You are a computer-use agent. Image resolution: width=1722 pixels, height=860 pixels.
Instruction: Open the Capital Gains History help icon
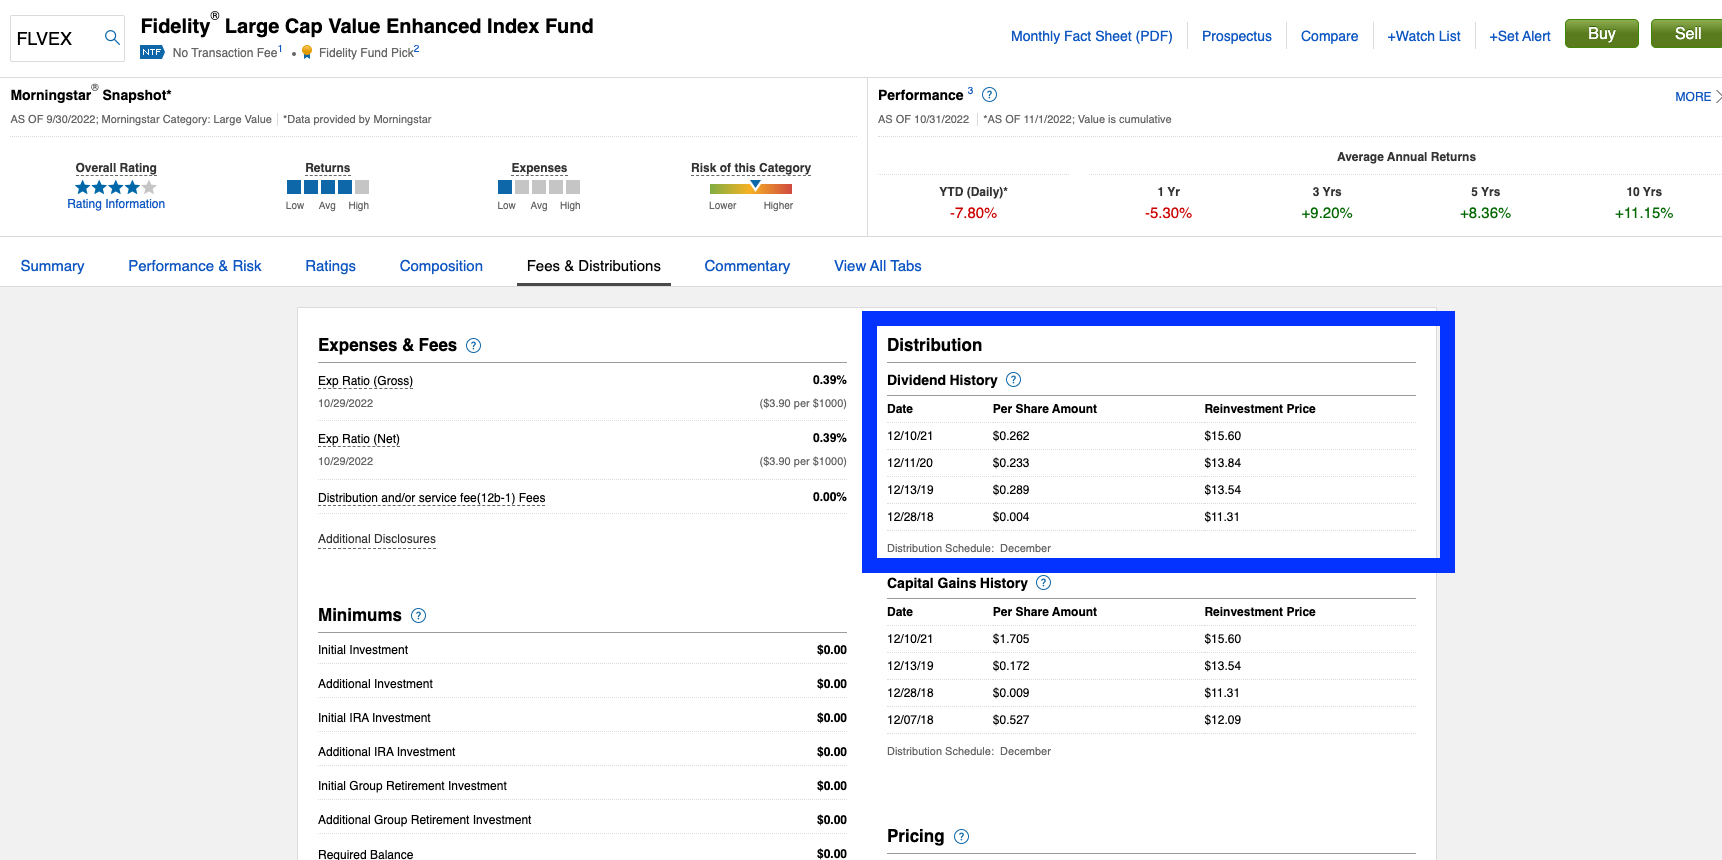[1043, 583]
